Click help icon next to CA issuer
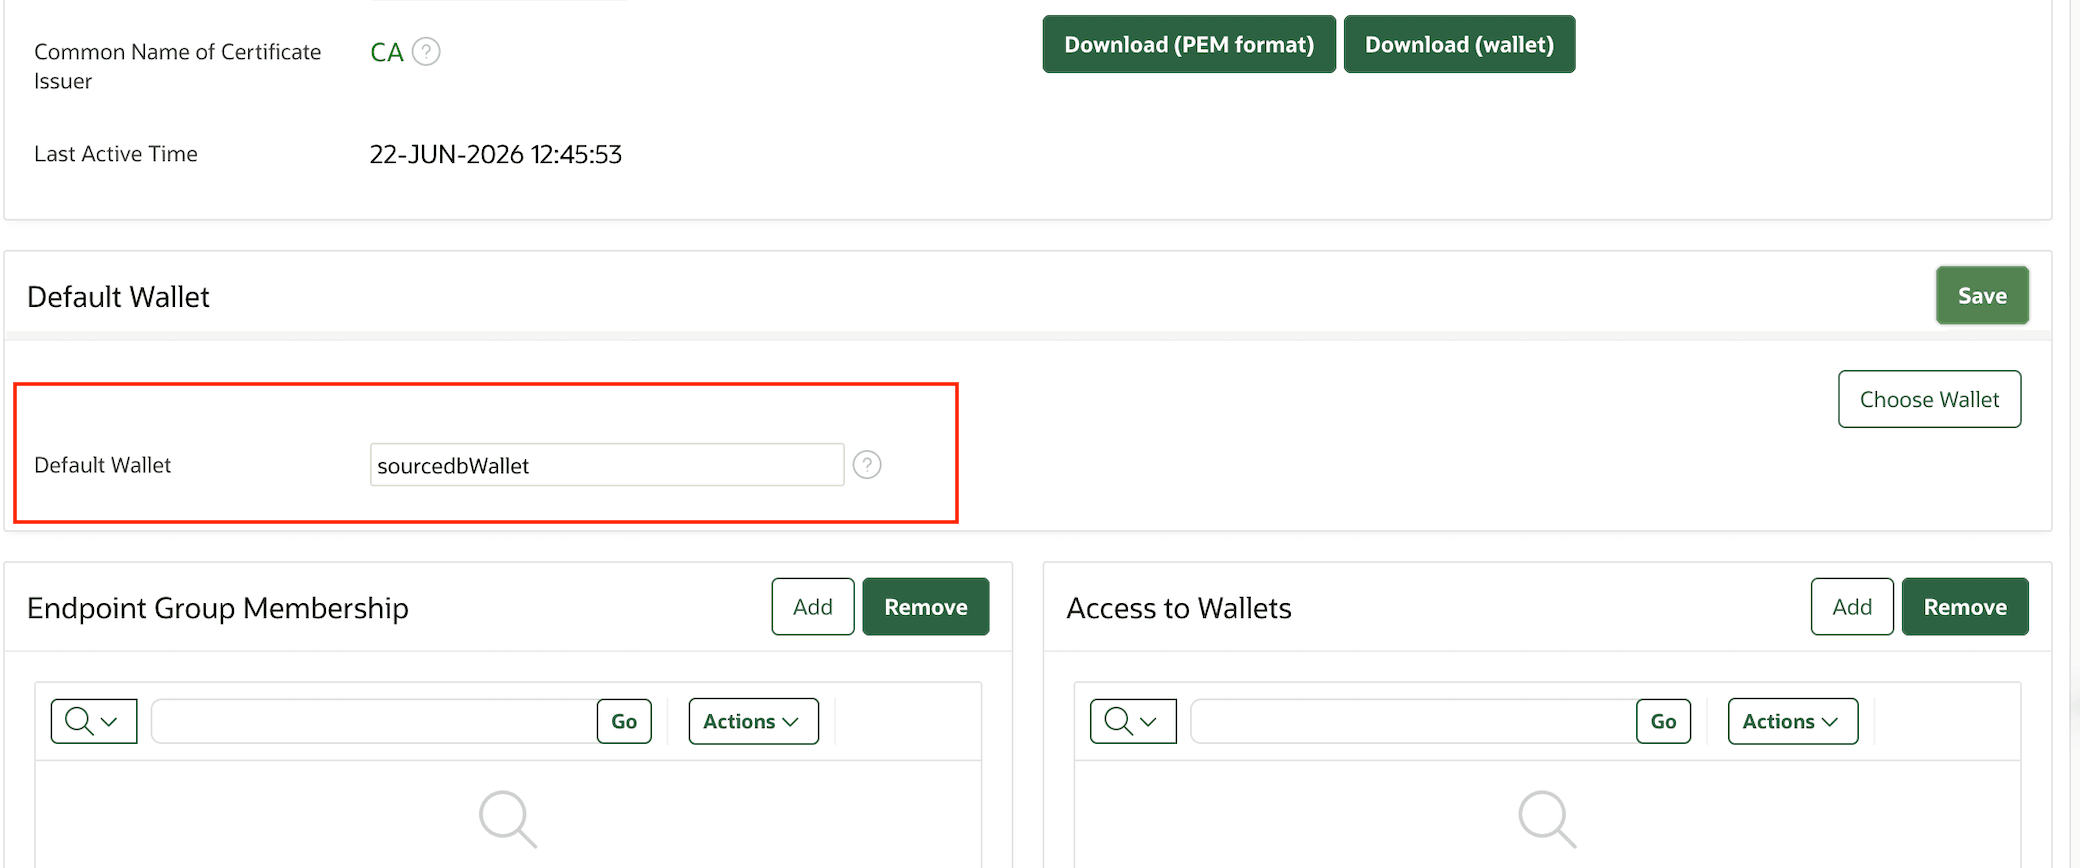2080x868 pixels. pyautogui.click(x=426, y=51)
